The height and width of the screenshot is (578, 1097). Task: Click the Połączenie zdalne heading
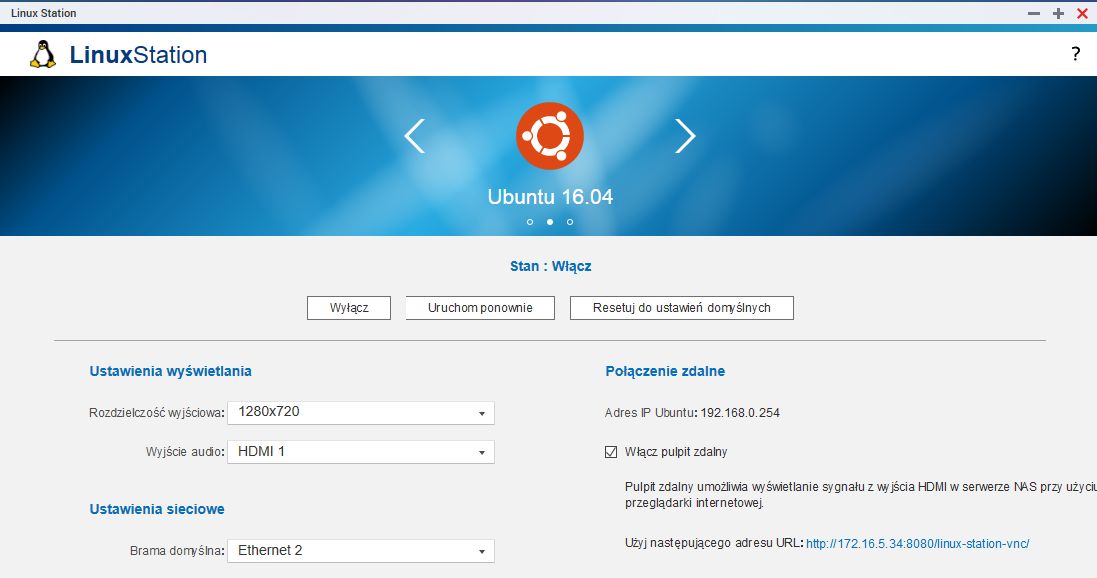pyautogui.click(x=665, y=372)
